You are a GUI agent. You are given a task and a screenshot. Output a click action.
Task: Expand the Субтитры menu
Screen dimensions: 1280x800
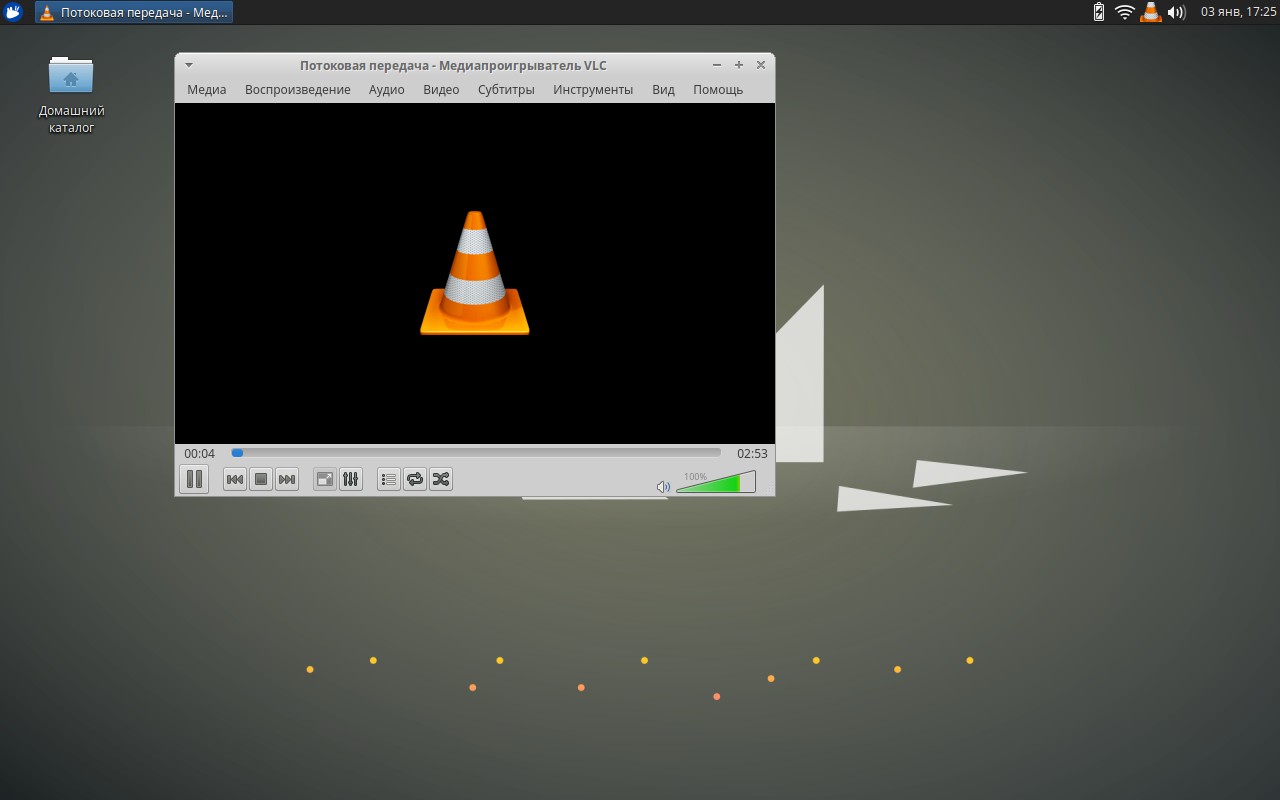506,89
